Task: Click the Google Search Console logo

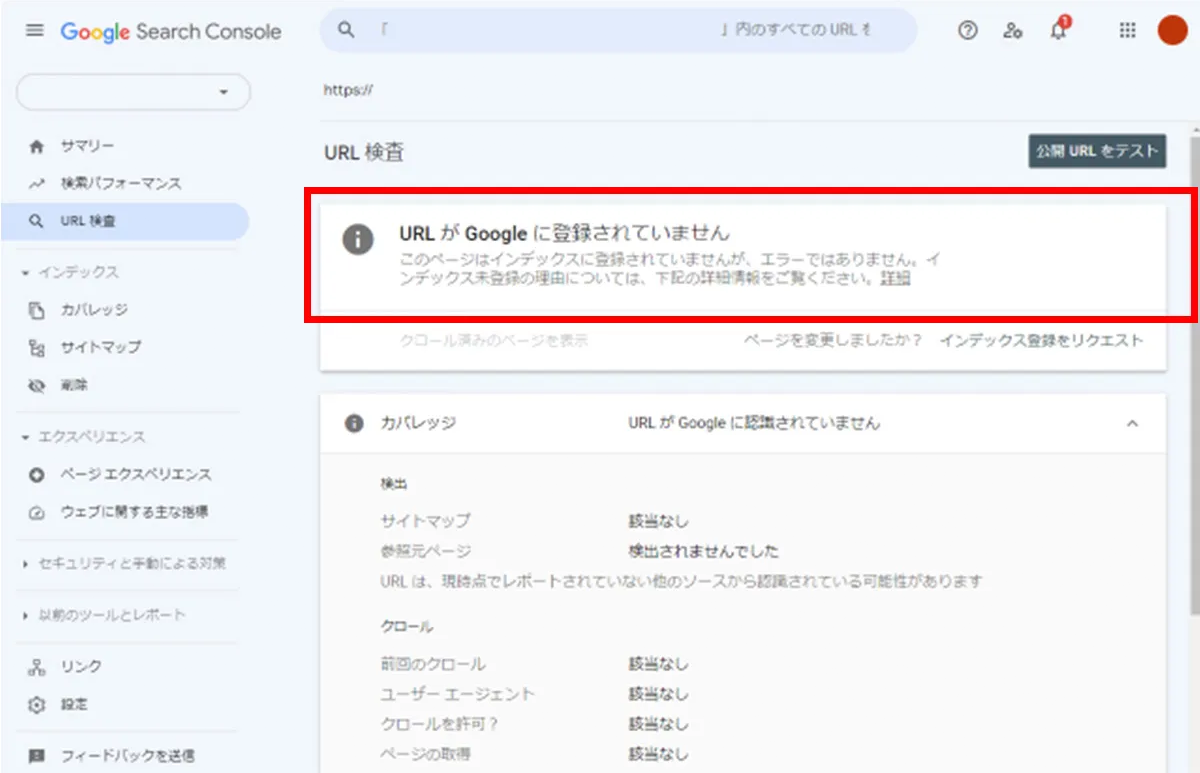Action: tap(171, 31)
